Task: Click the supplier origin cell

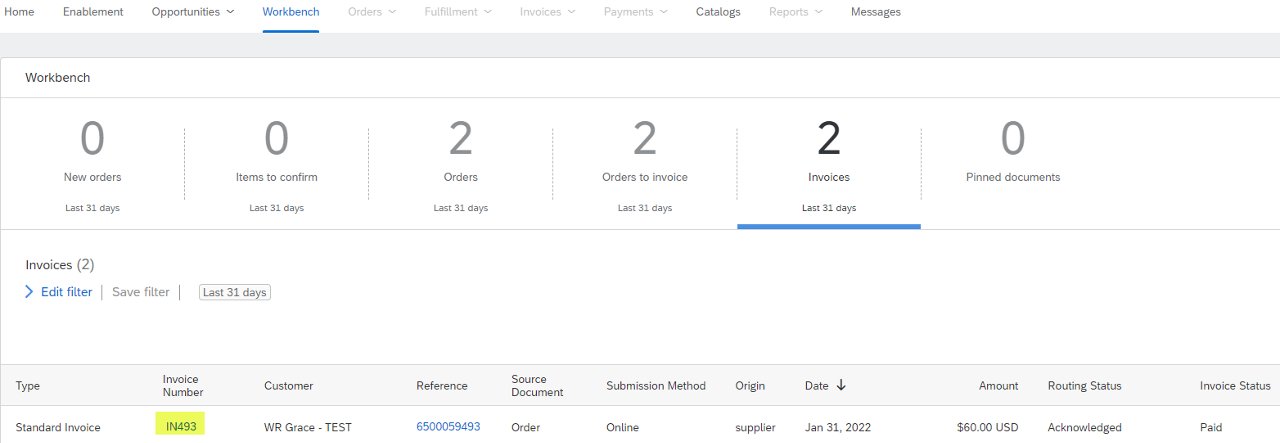Action: point(755,428)
